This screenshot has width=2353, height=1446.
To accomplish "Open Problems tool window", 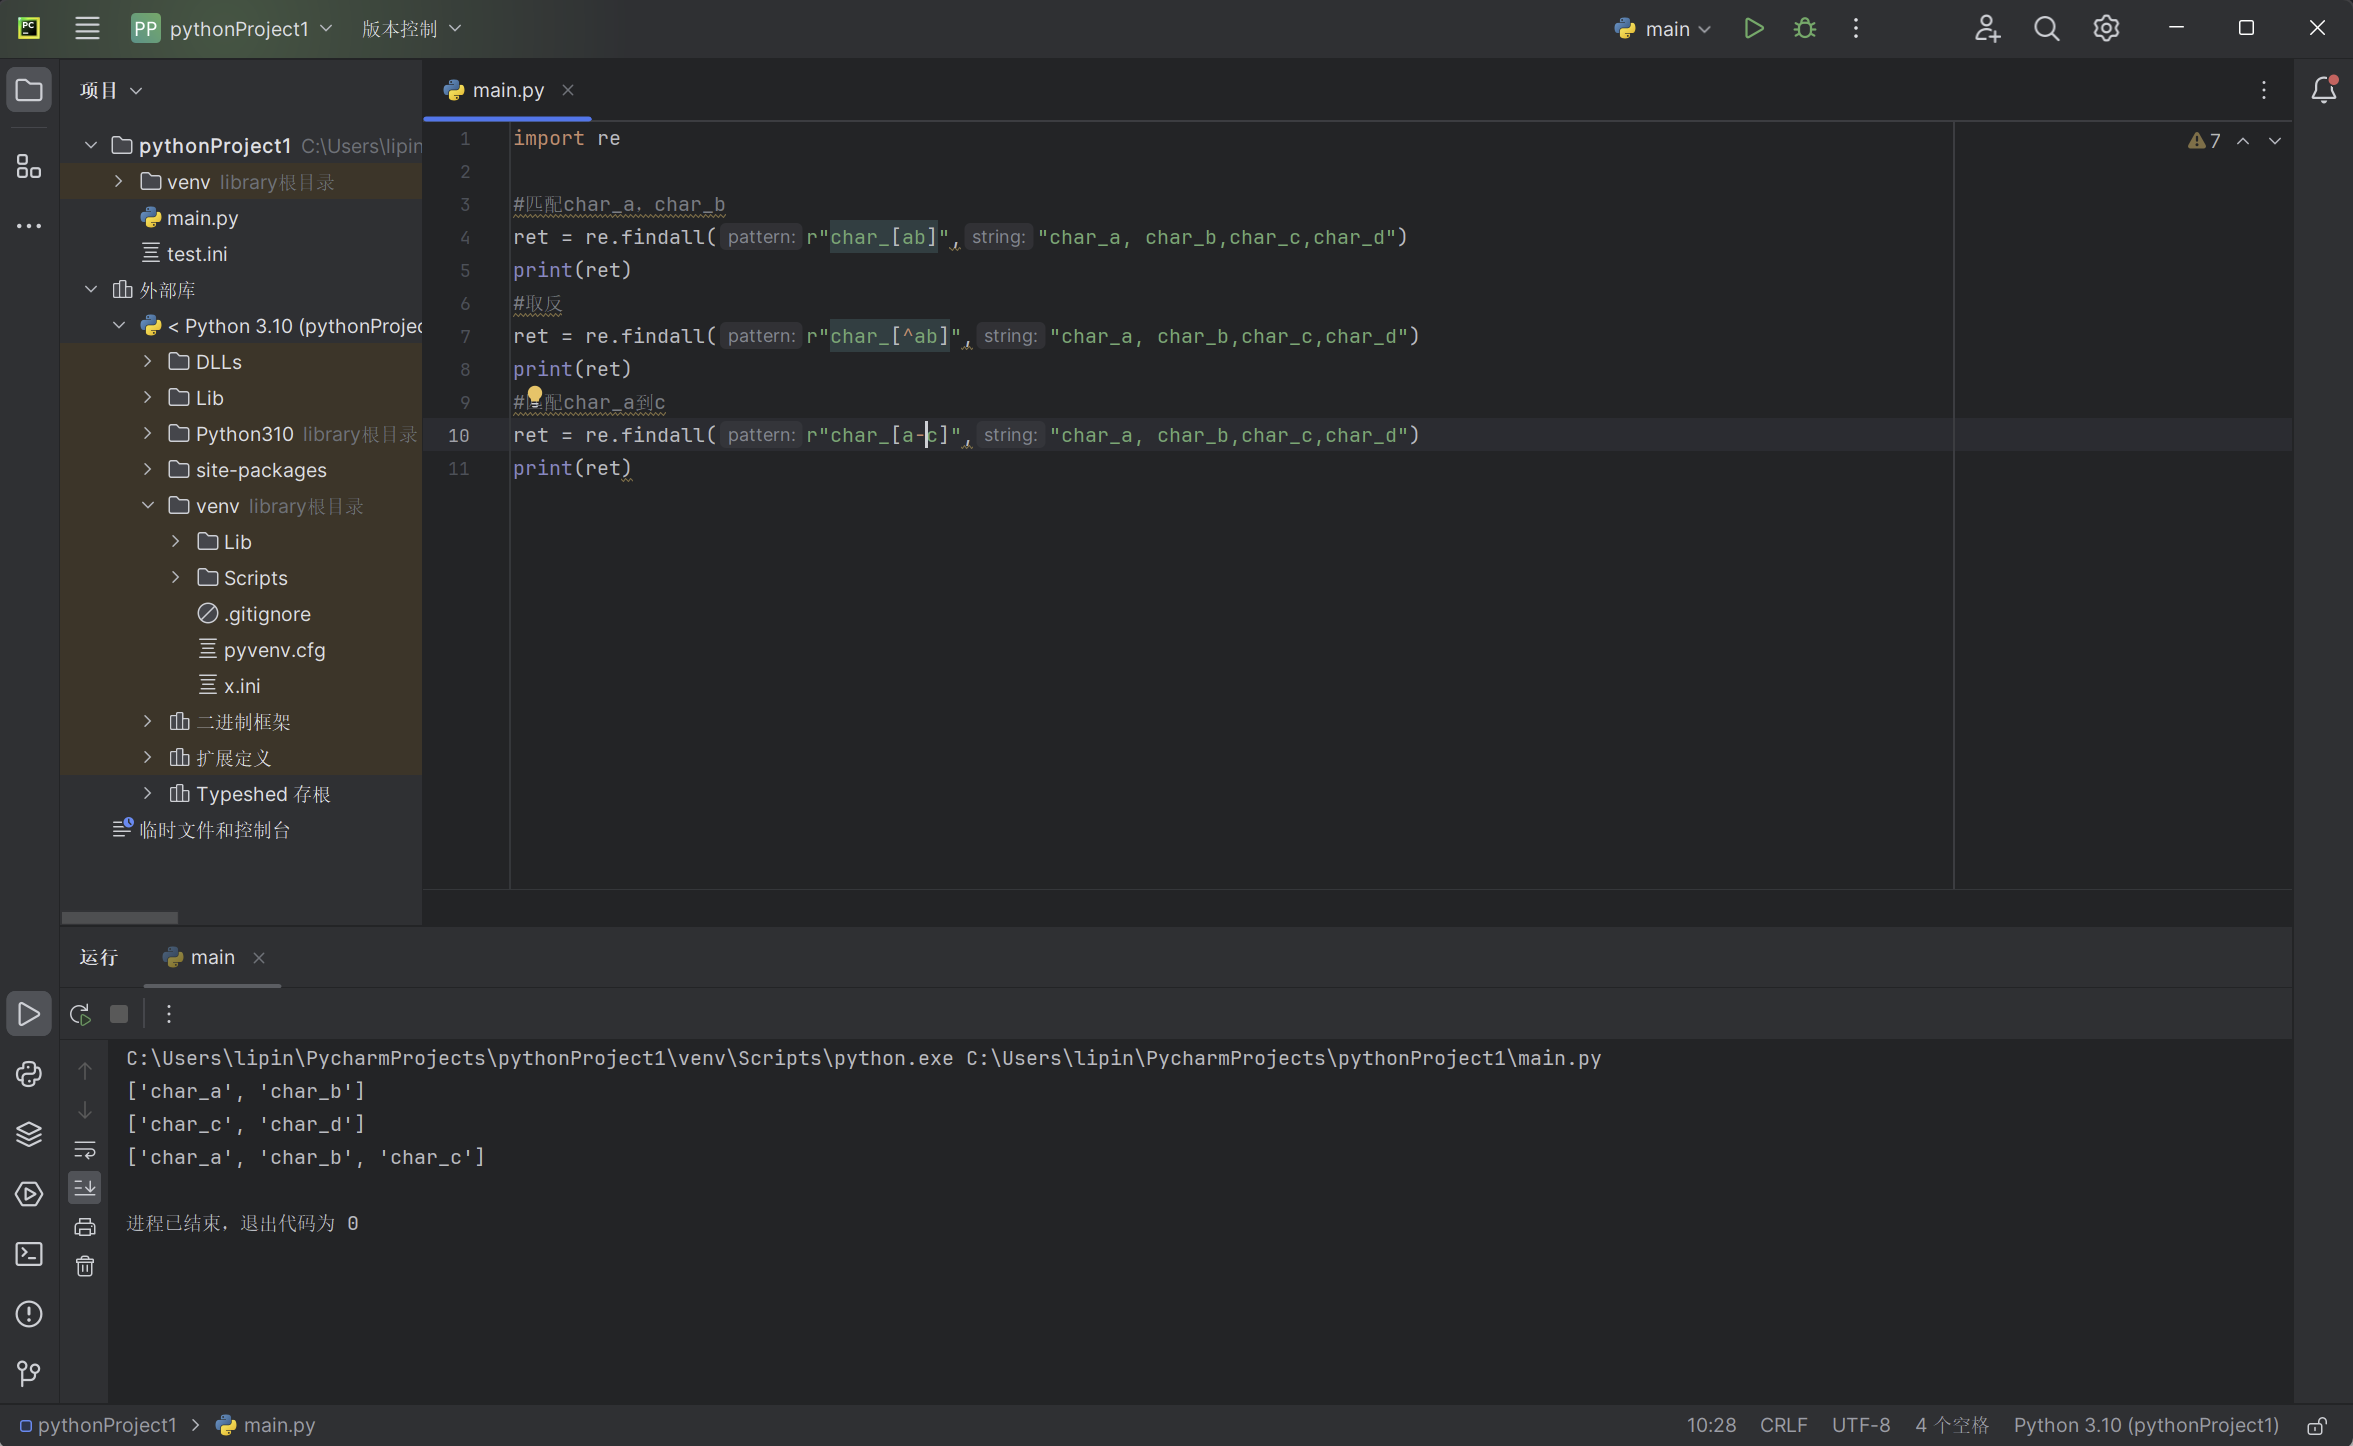I will pos(29,1314).
